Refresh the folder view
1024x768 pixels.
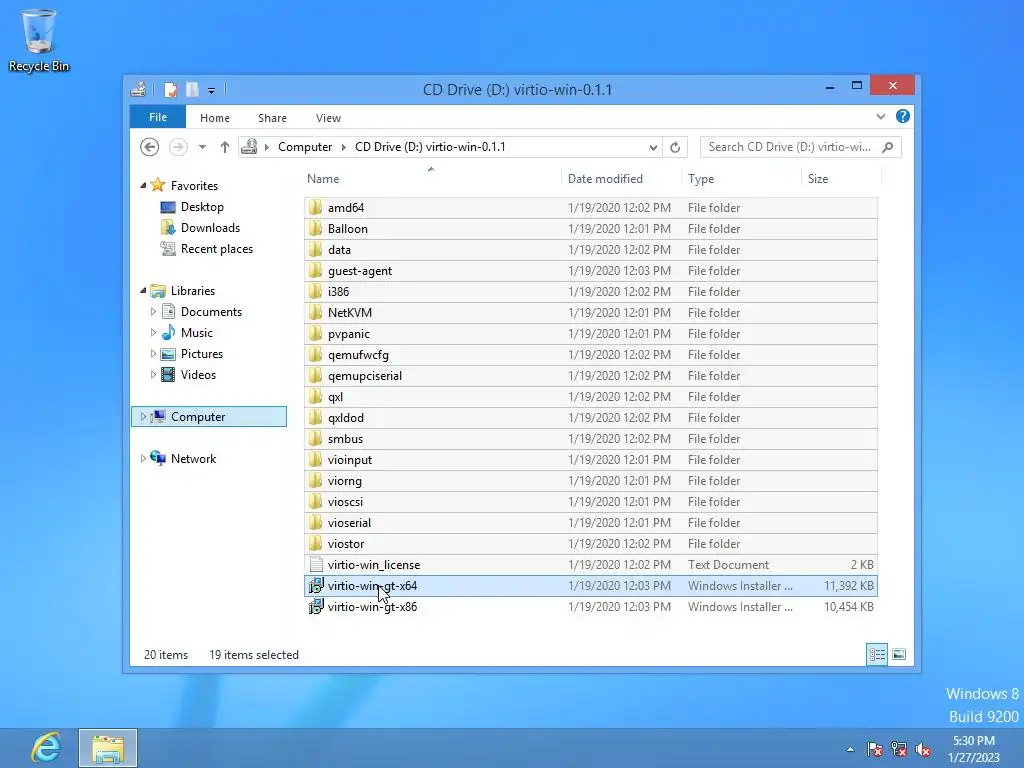click(x=675, y=148)
